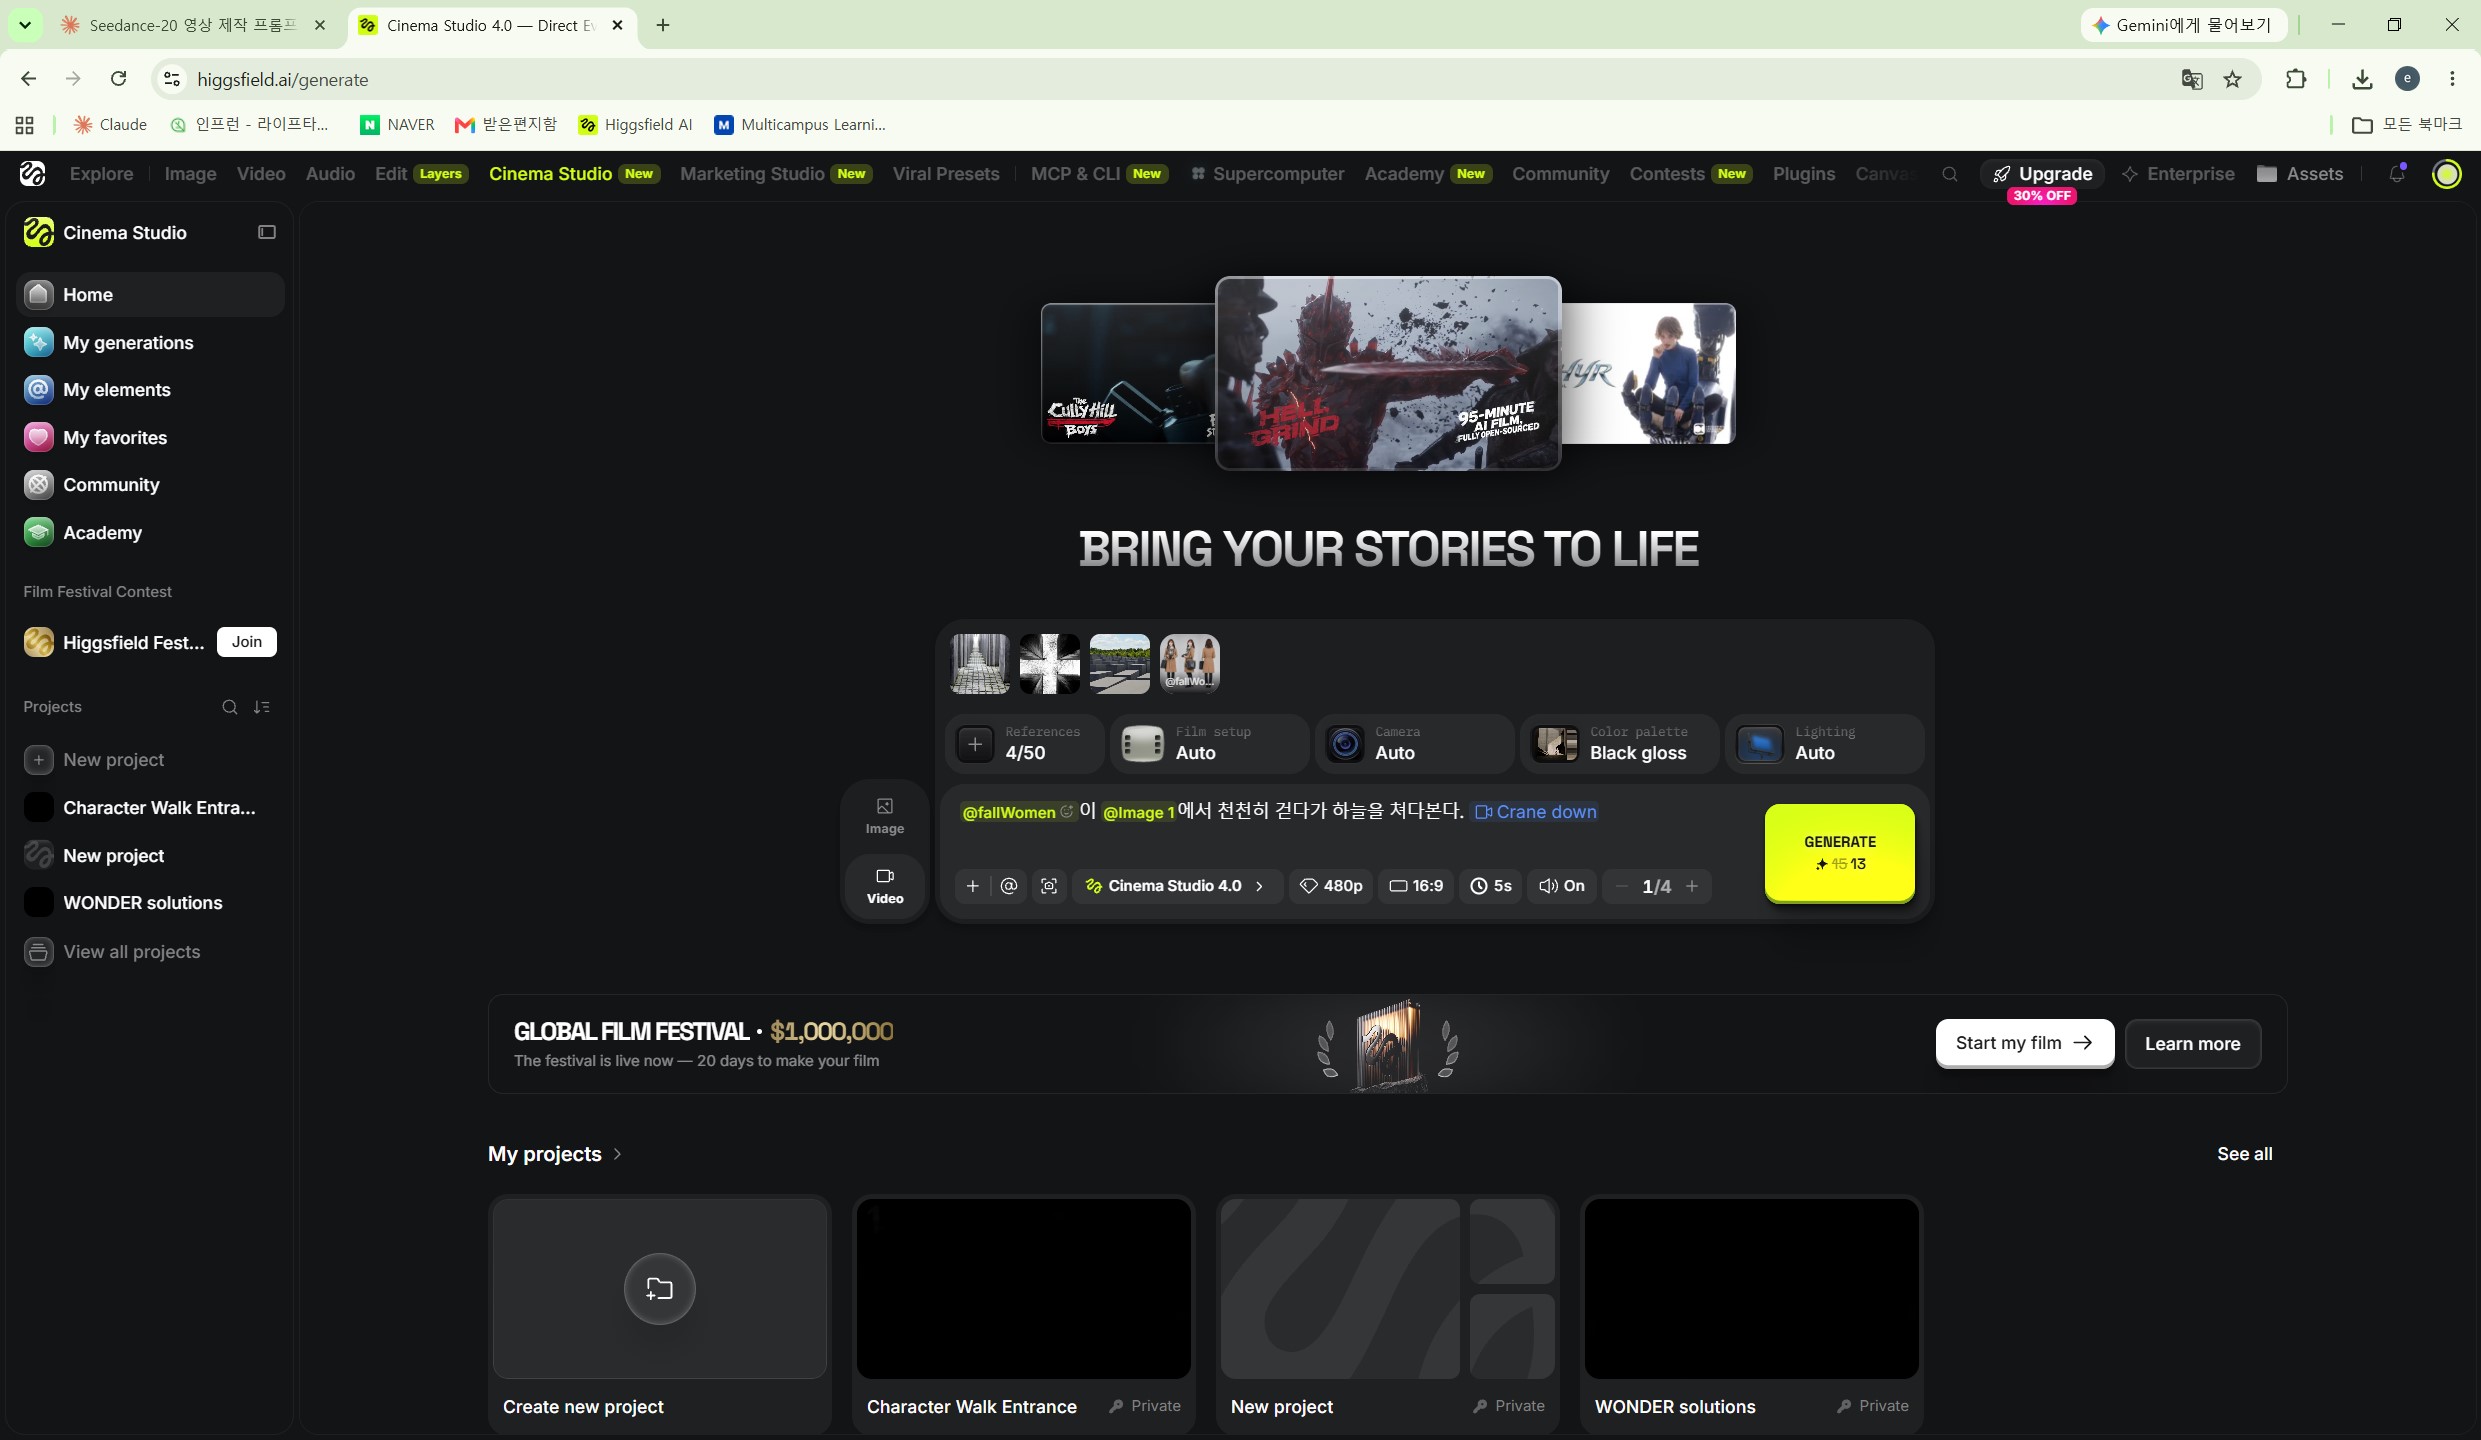Open the Explore tab in top navigation
Viewport: 2481px width, 1440px height.
(x=101, y=174)
